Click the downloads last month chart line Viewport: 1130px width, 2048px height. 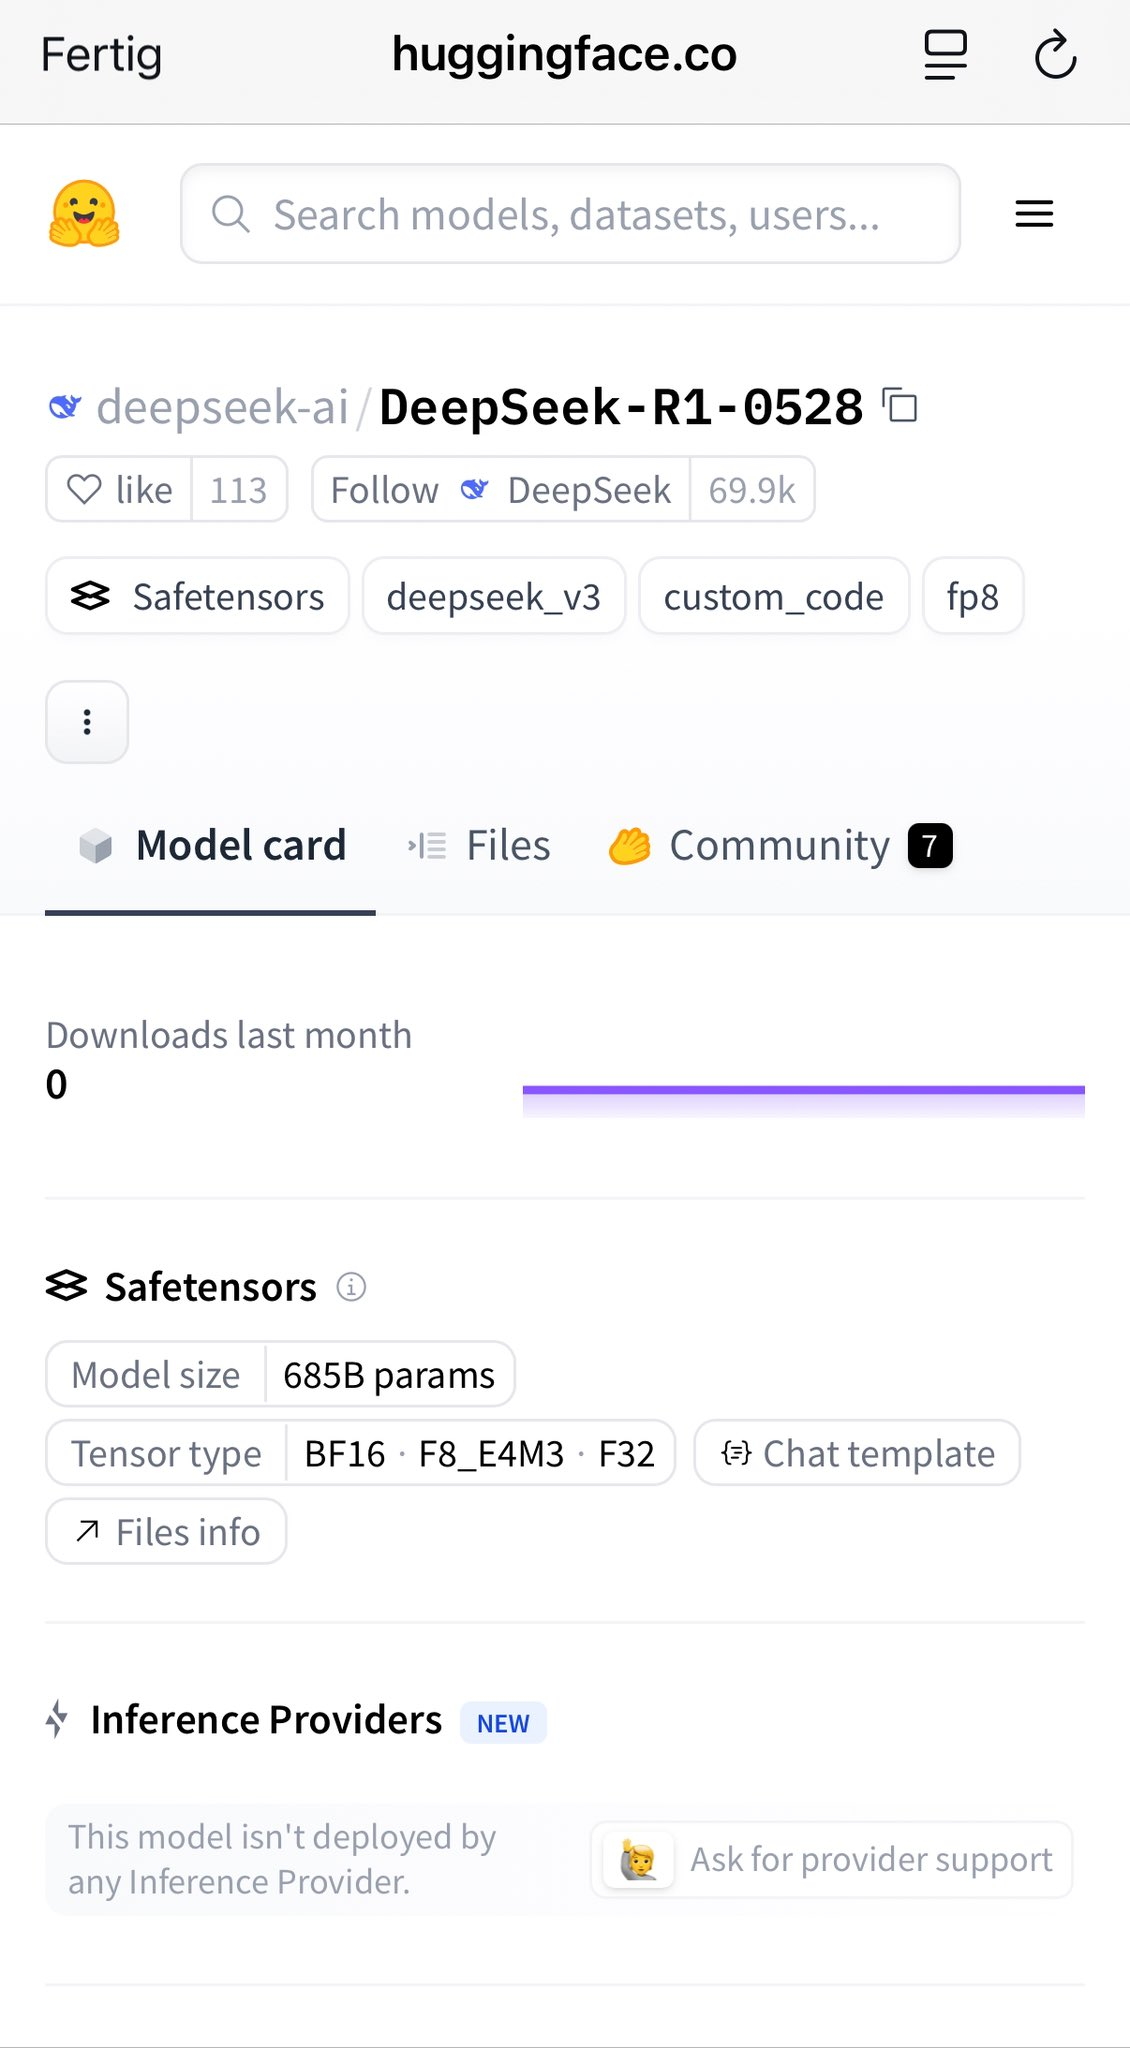coord(804,1090)
